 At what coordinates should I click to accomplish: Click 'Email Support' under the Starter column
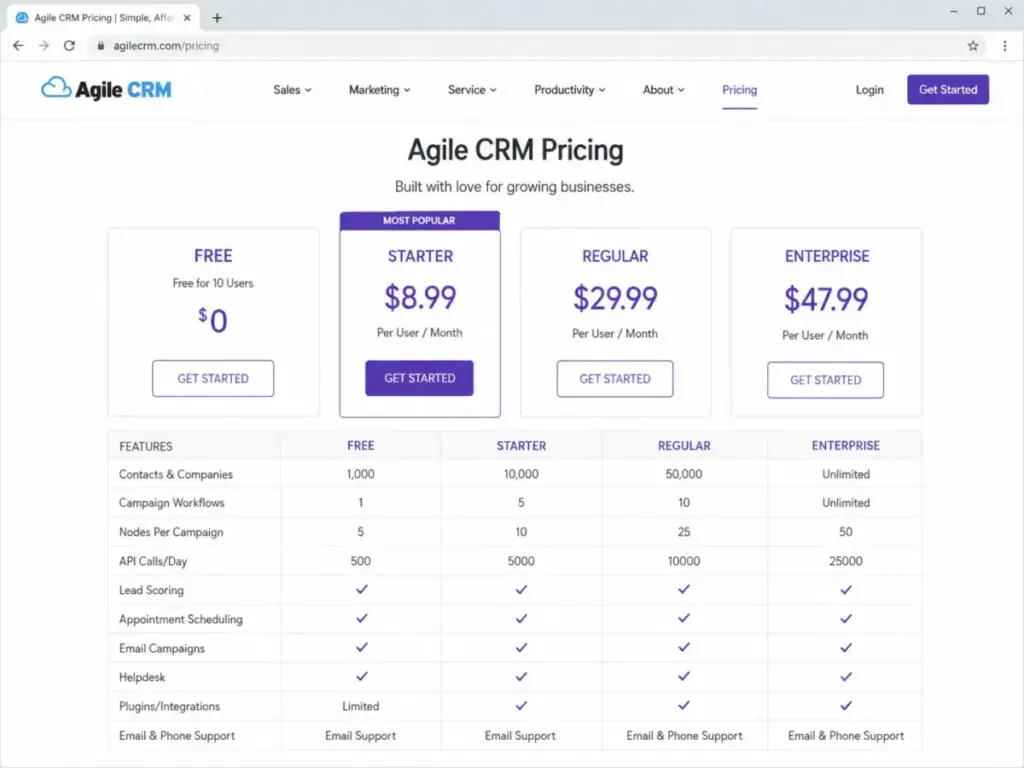click(x=520, y=735)
